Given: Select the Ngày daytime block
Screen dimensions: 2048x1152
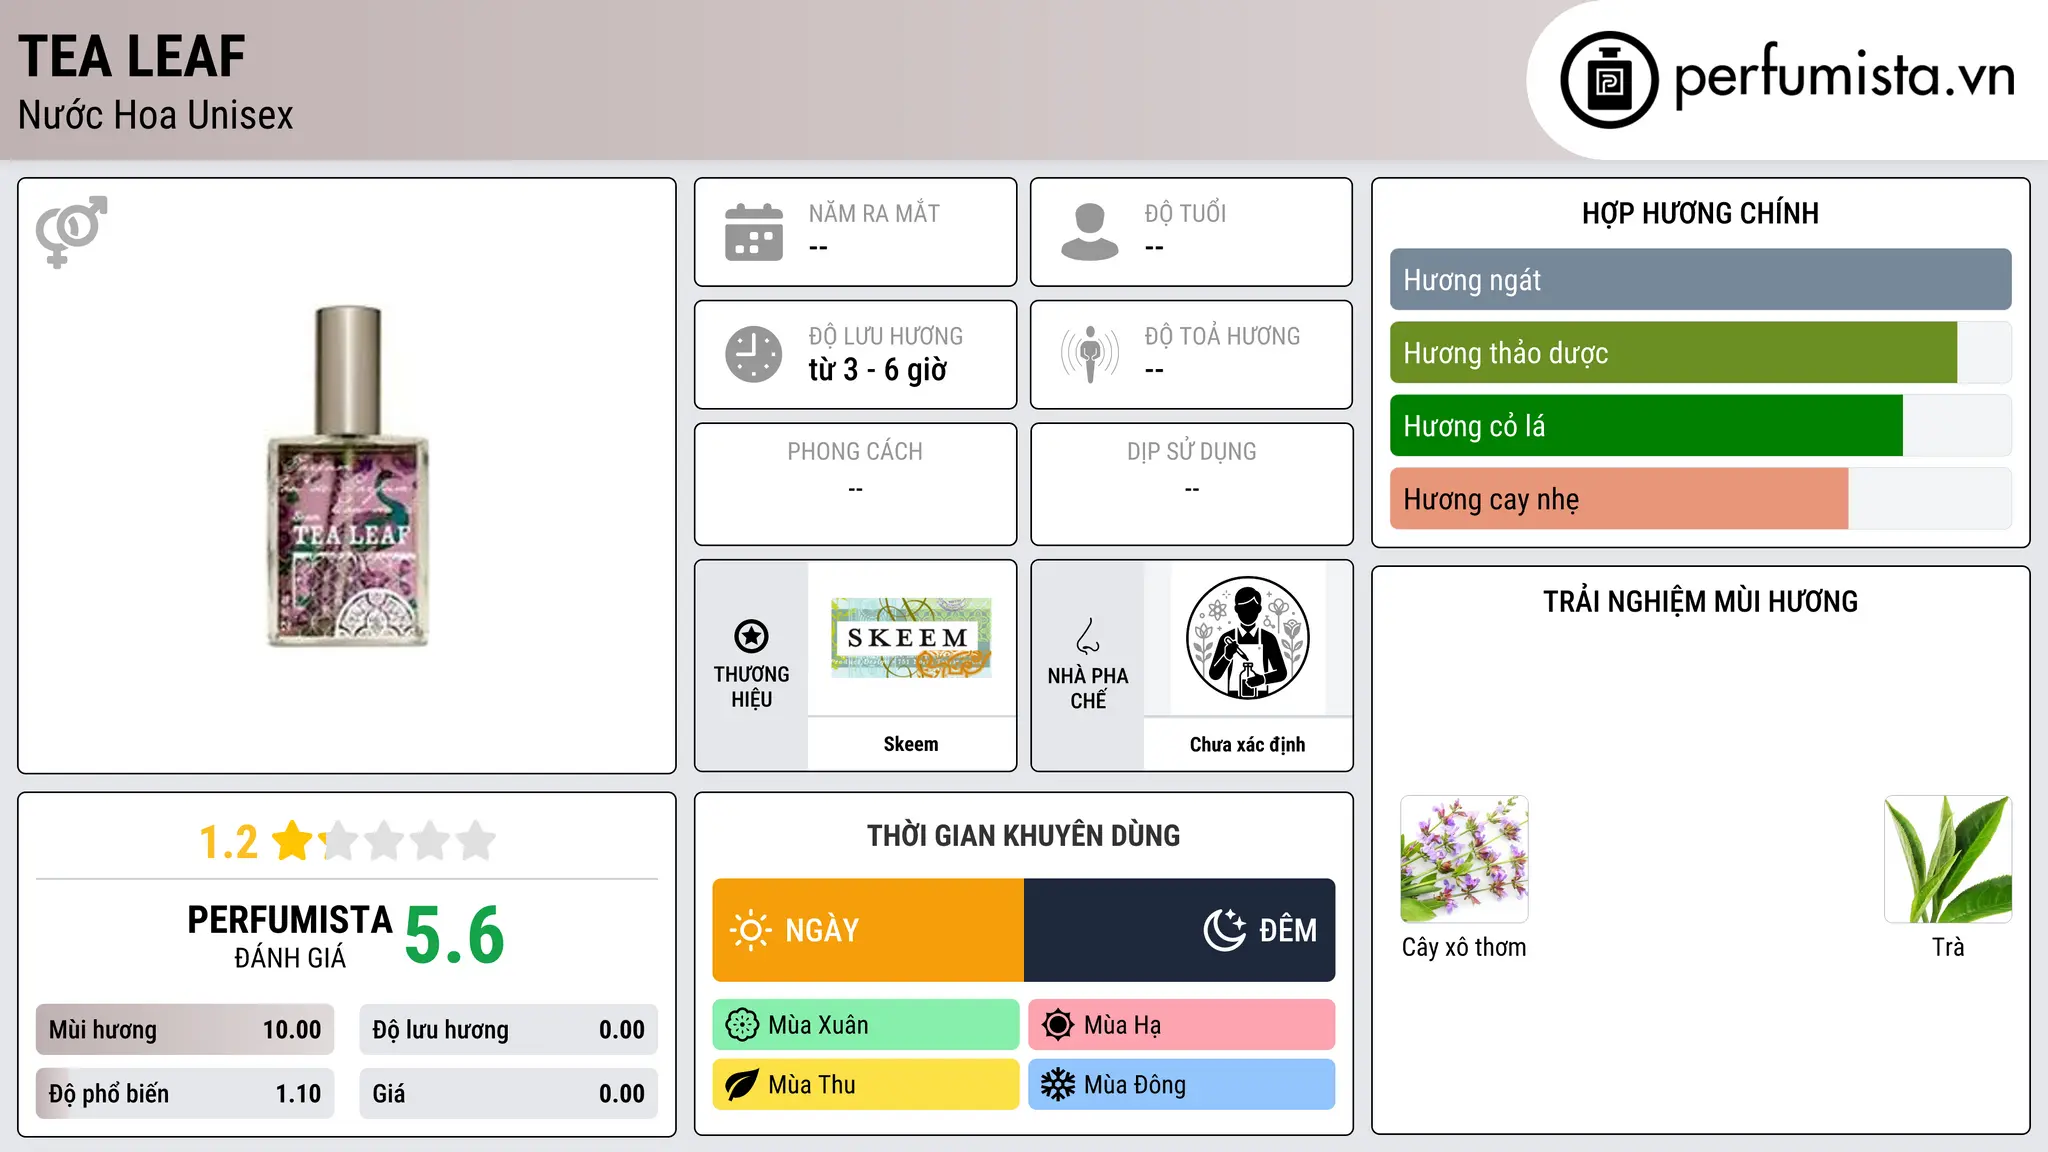Looking at the screenshot, I should point(868,930).
